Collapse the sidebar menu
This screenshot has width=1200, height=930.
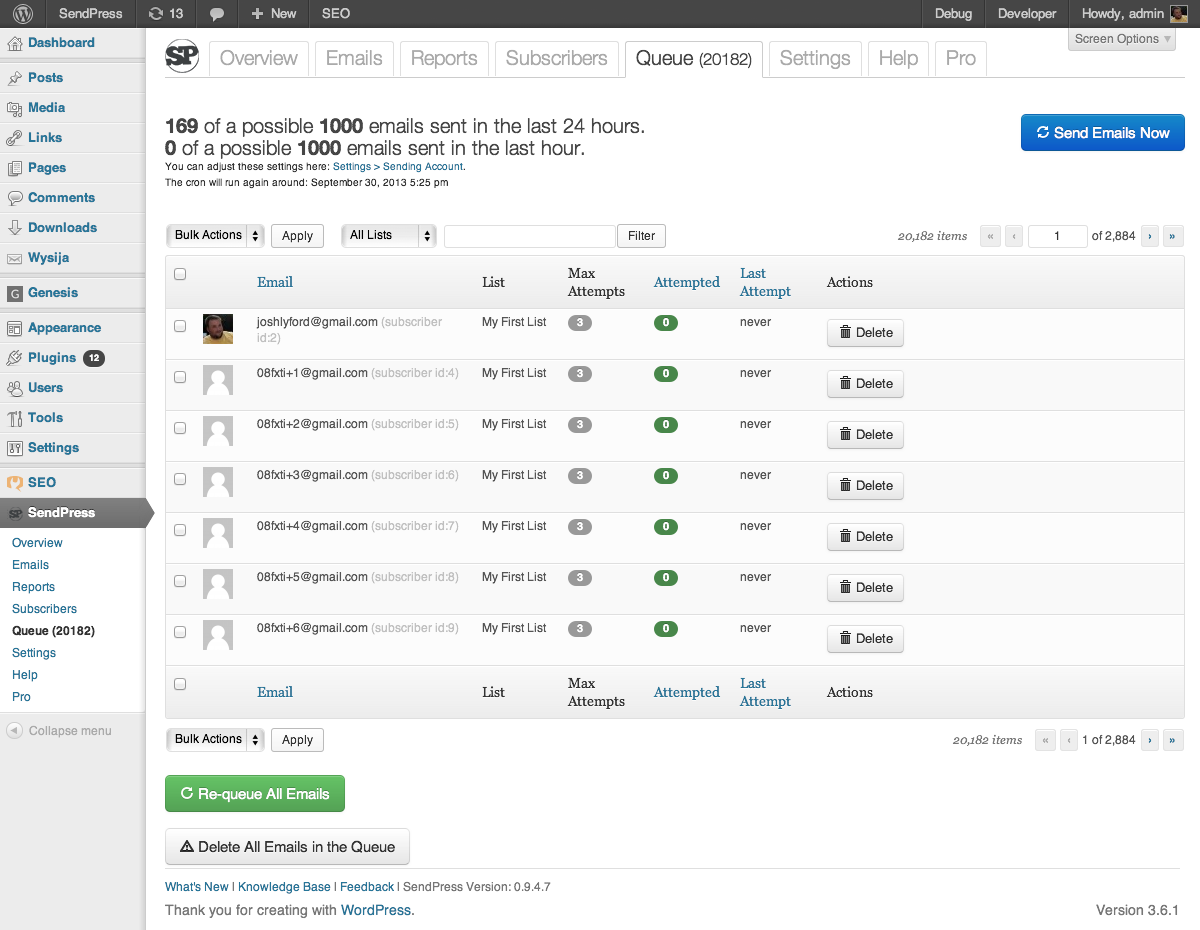(60, 731)
